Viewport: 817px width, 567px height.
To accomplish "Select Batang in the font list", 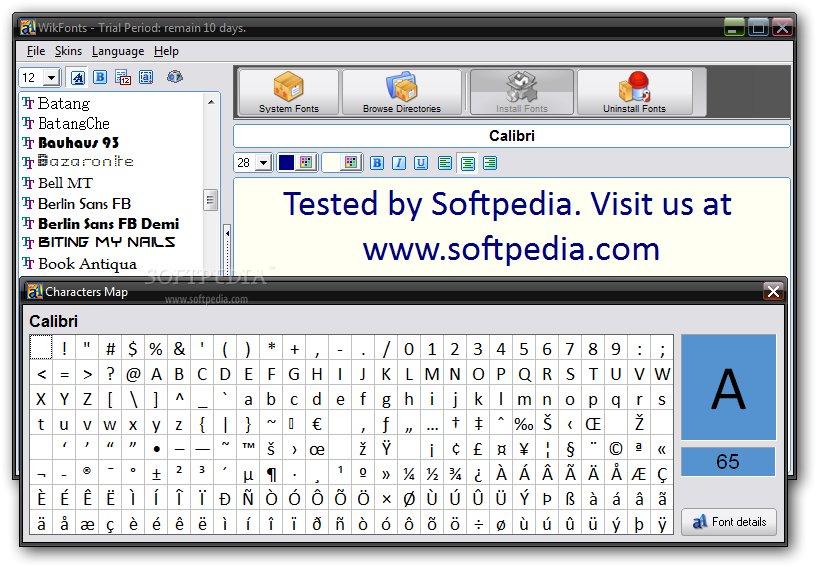I will coord(64,103).
